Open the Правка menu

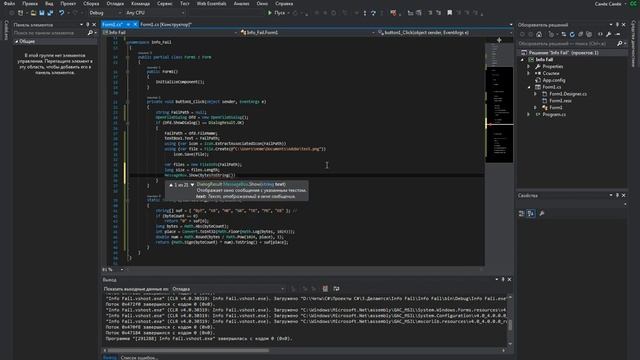30,4
